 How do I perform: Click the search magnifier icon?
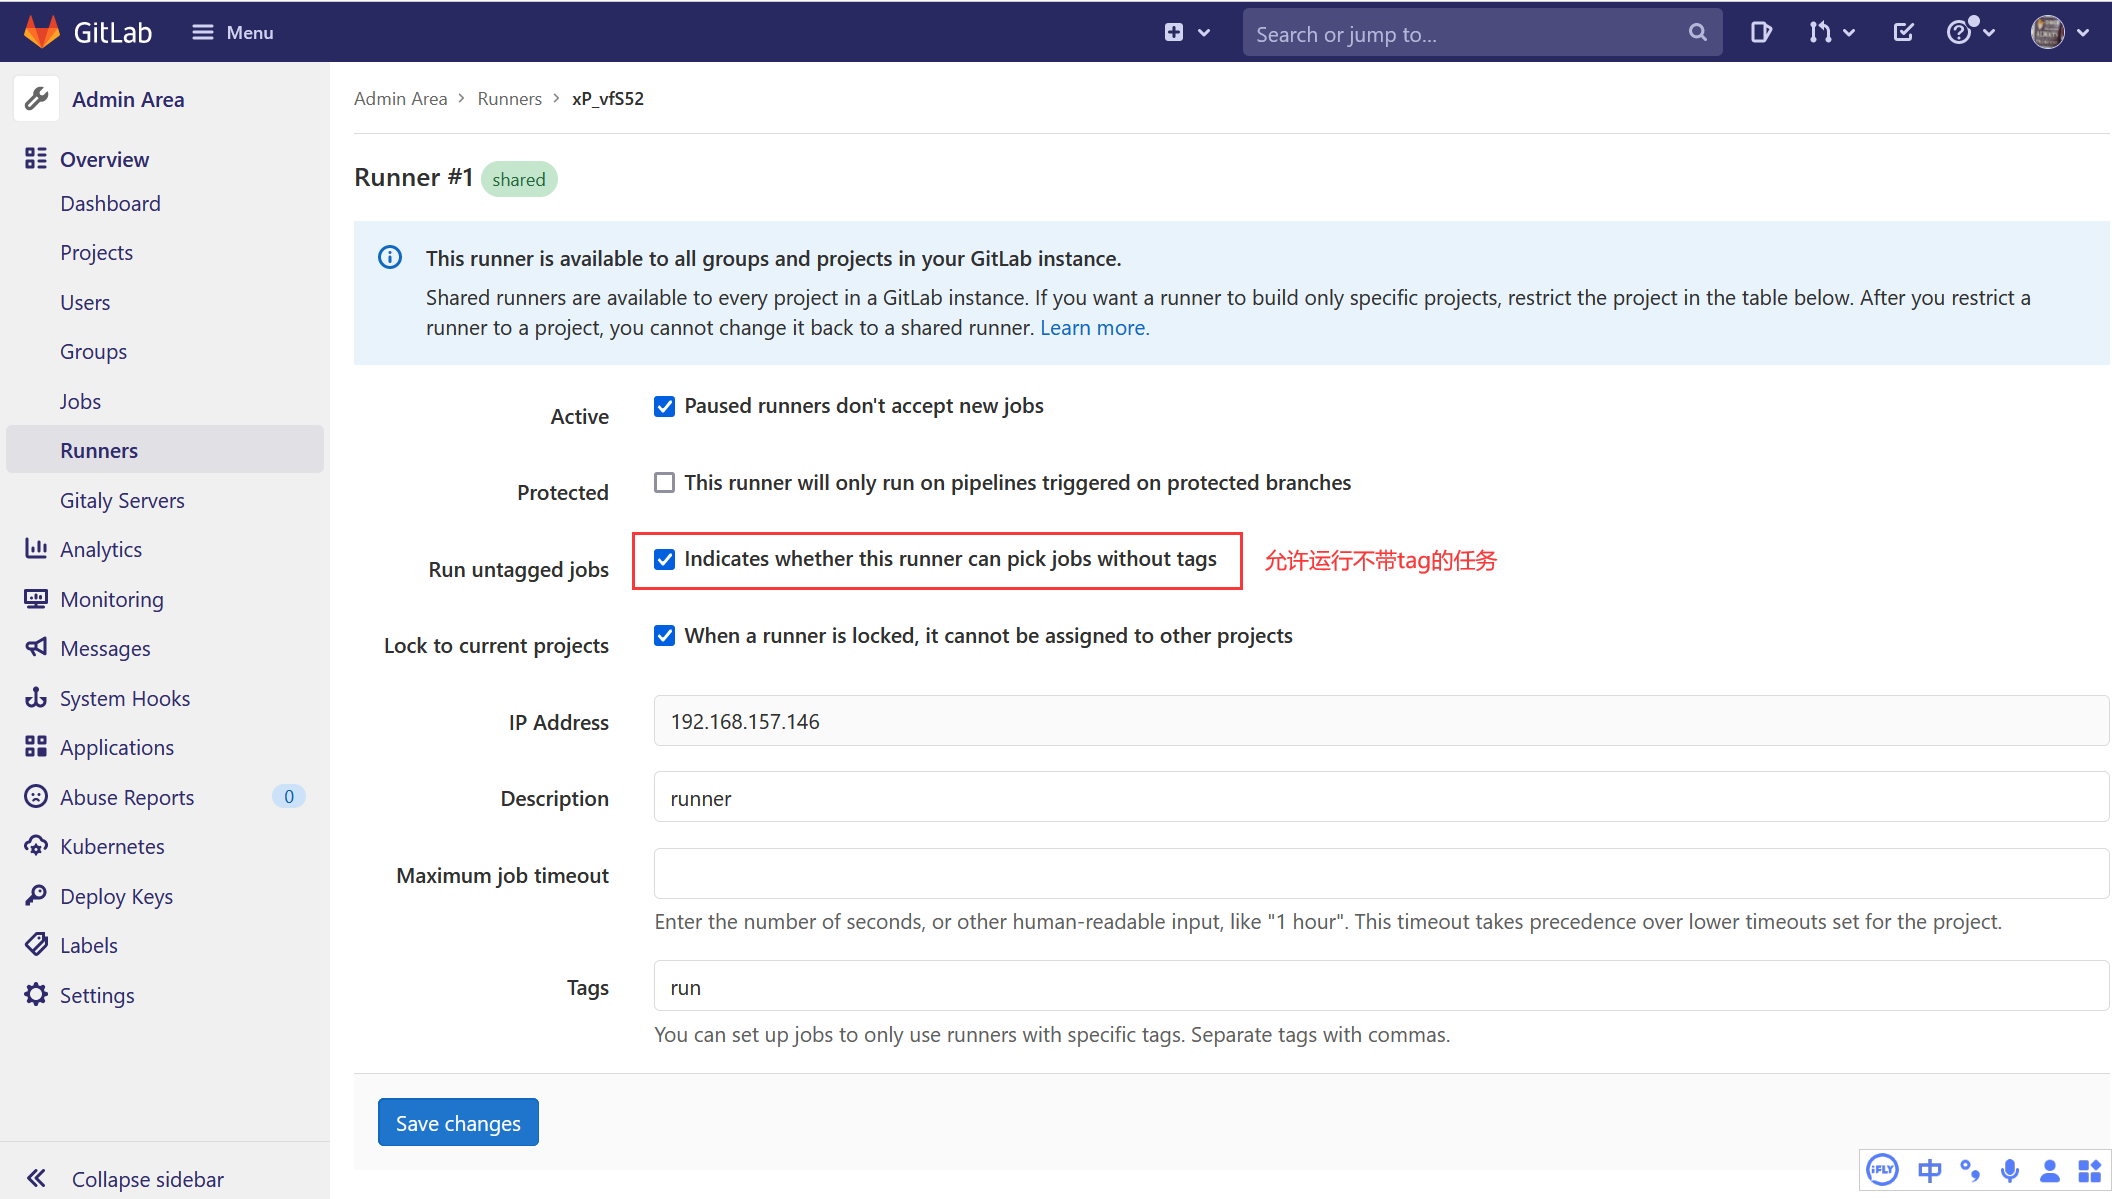1697,33
